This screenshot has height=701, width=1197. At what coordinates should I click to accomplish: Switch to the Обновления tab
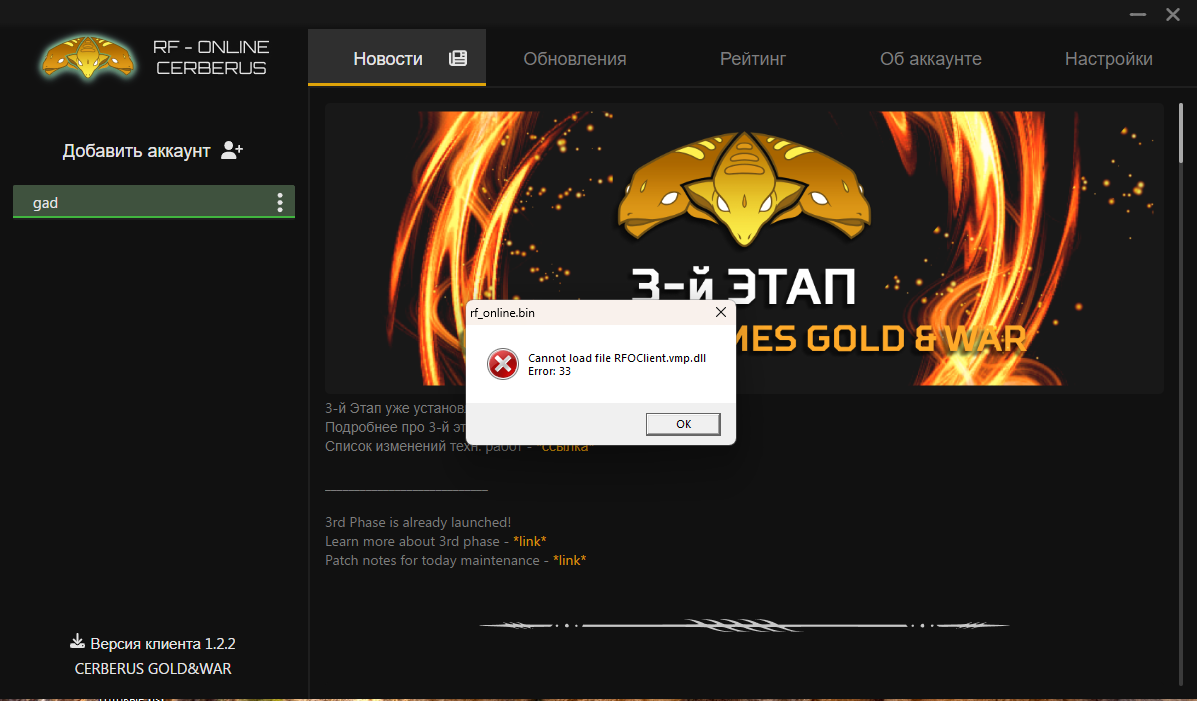pyautogui.click(x=575, y=59)
